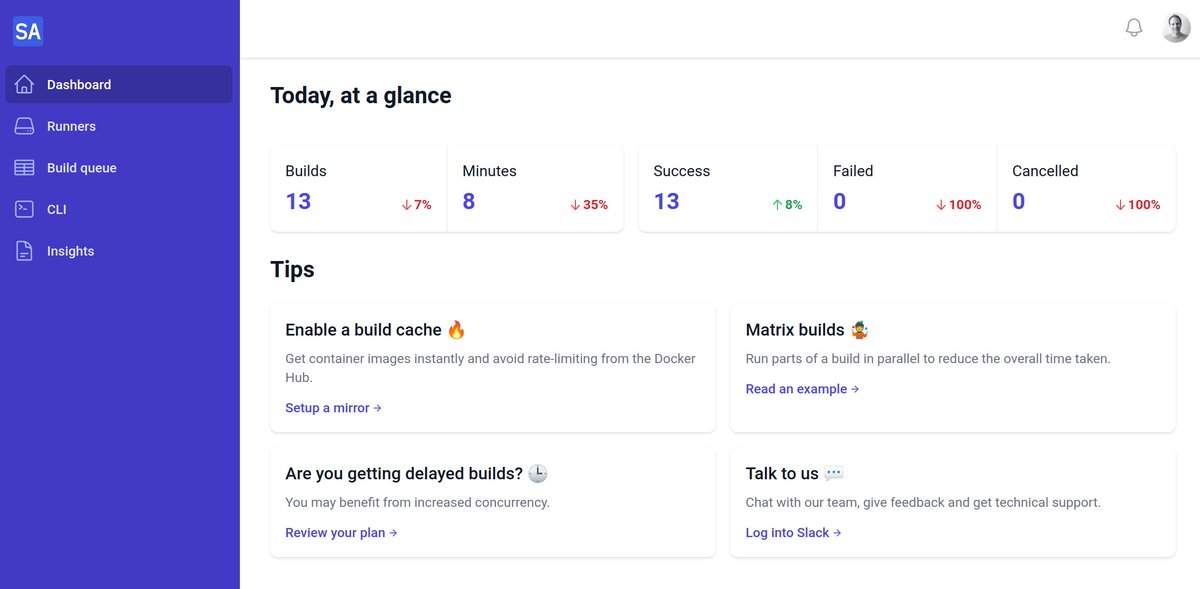This screenshot has width=1200, height=589.
Task: Click the Minutes stat card
Action: point(537,188)
